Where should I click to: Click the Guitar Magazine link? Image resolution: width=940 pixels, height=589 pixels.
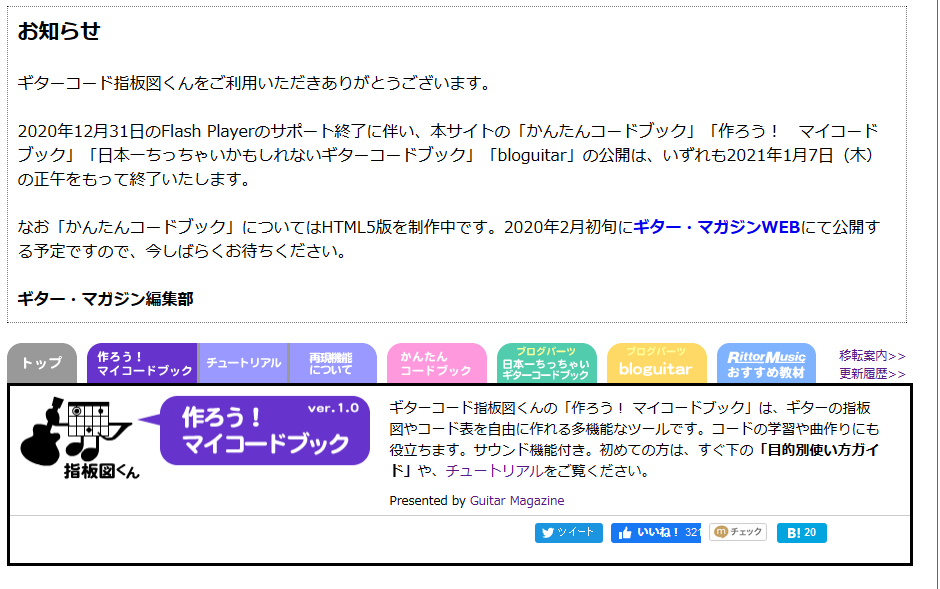point(517,500)
